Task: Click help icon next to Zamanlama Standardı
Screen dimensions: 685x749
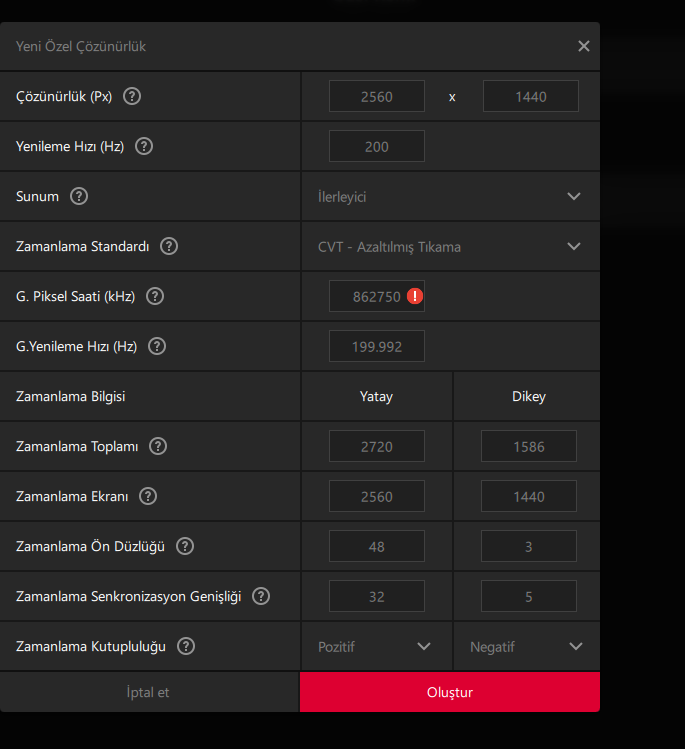Action: coord(169,246)
